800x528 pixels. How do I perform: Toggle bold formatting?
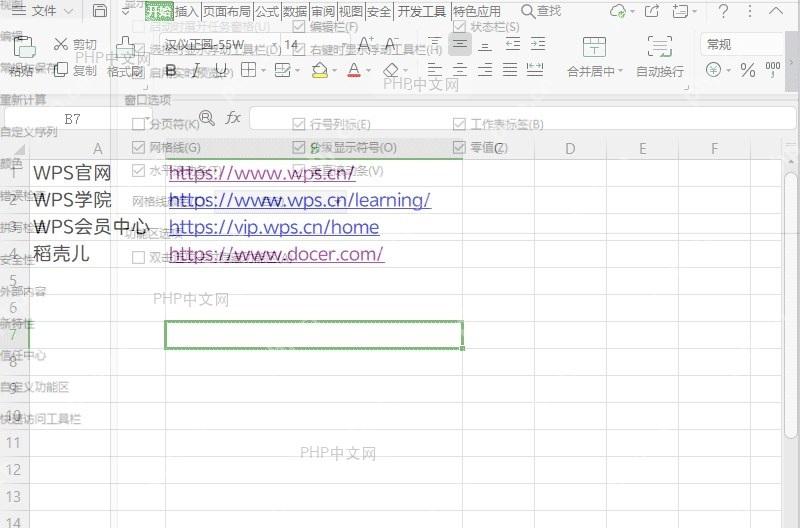(x=171, y=70)
